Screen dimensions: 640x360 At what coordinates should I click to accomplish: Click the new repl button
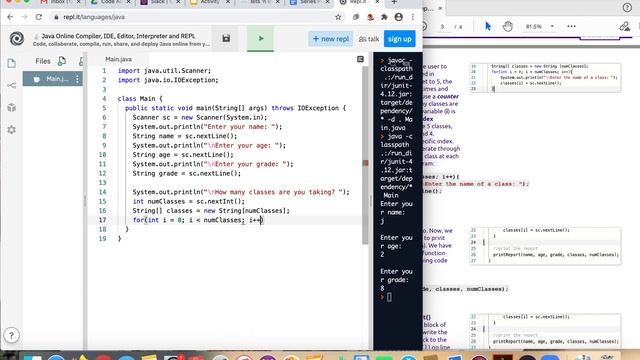click(x=331, y=39)
